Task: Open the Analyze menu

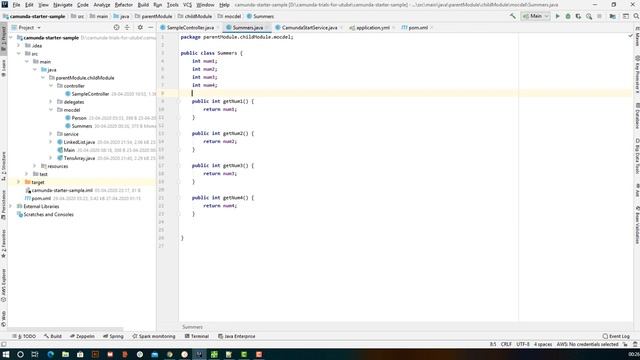Action: coord(102,5)
